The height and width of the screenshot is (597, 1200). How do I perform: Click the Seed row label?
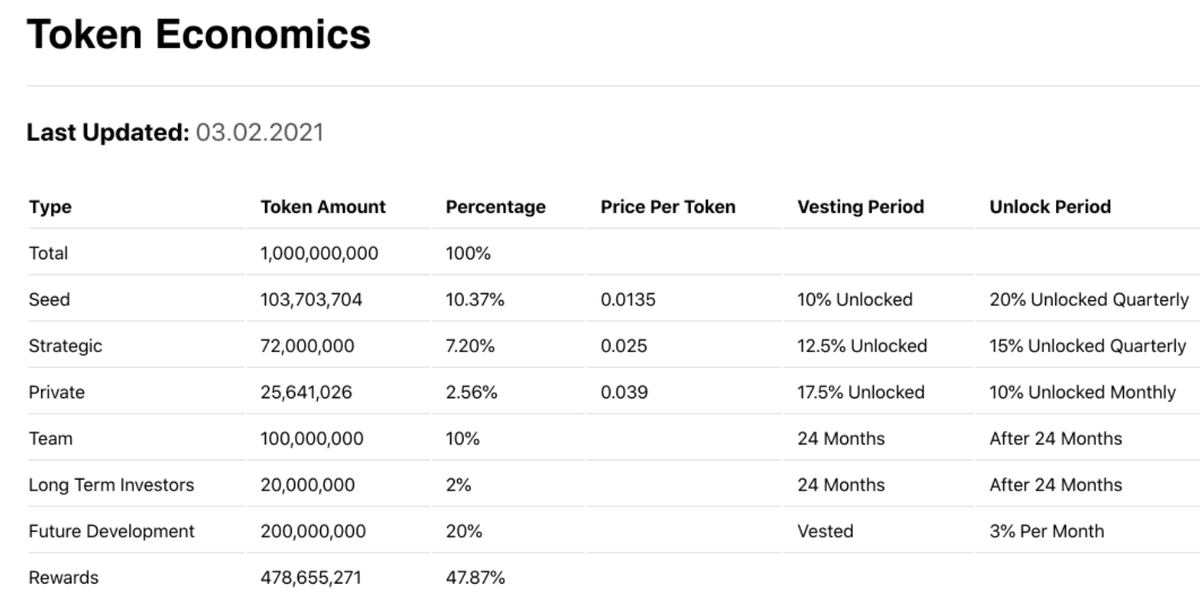[x=49, y=299]
